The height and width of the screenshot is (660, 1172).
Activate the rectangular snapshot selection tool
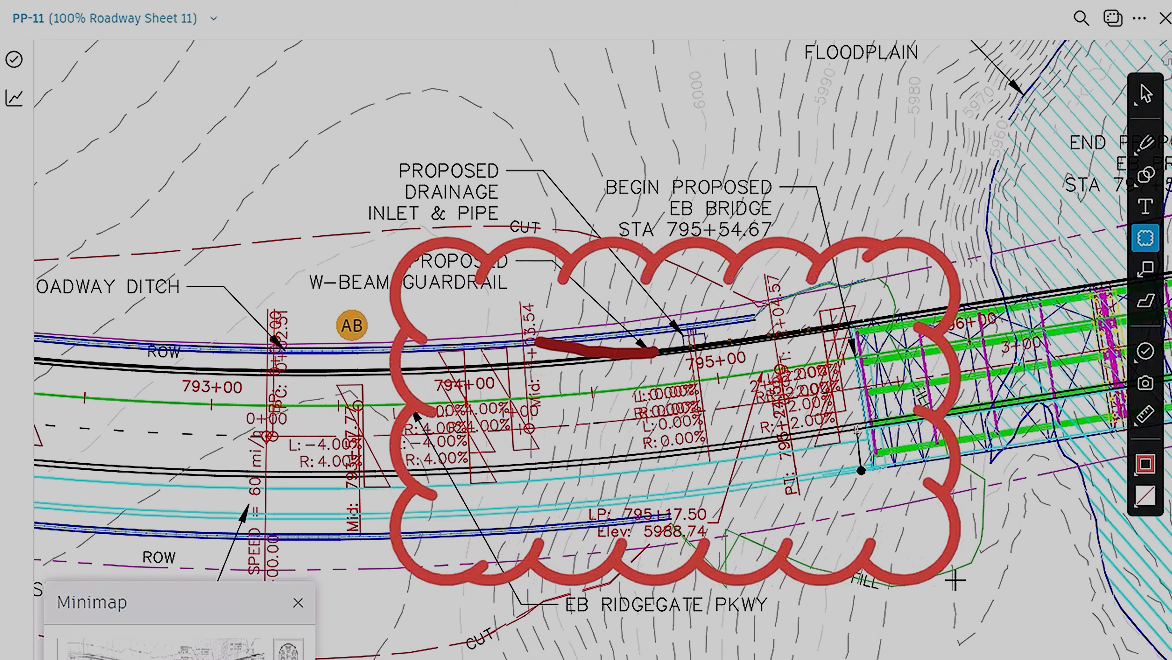[x=1146, y=237]
